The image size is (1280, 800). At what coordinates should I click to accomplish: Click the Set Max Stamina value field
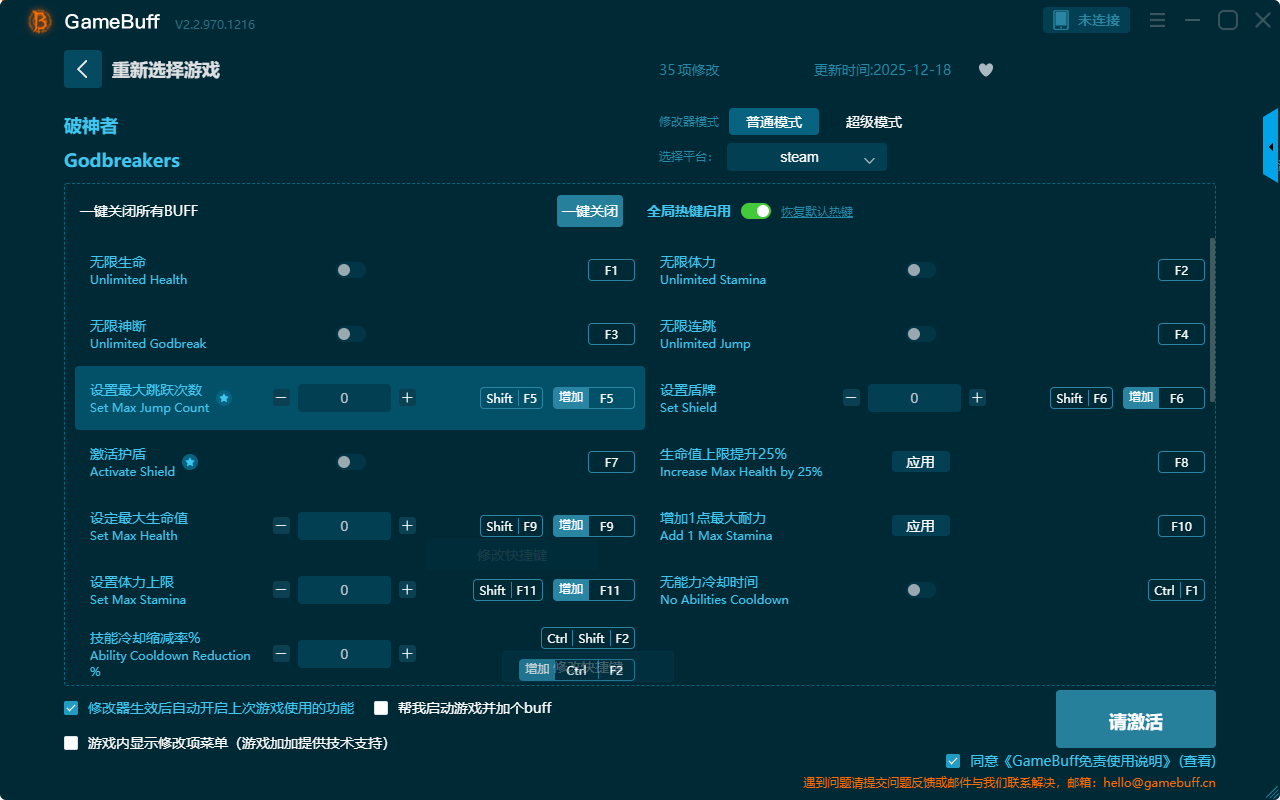[x=344, y=590]
